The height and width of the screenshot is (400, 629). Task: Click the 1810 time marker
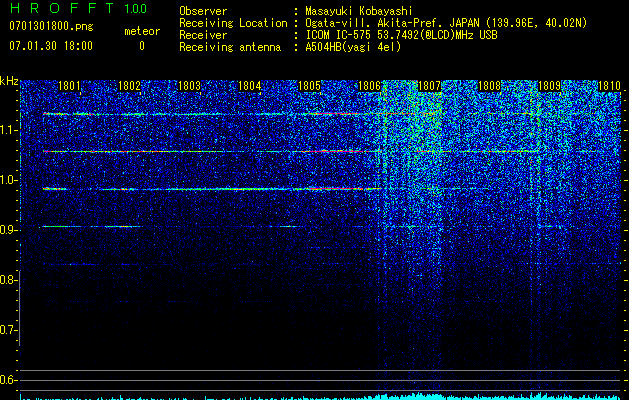pyautogui.click(x=609, y=85)
